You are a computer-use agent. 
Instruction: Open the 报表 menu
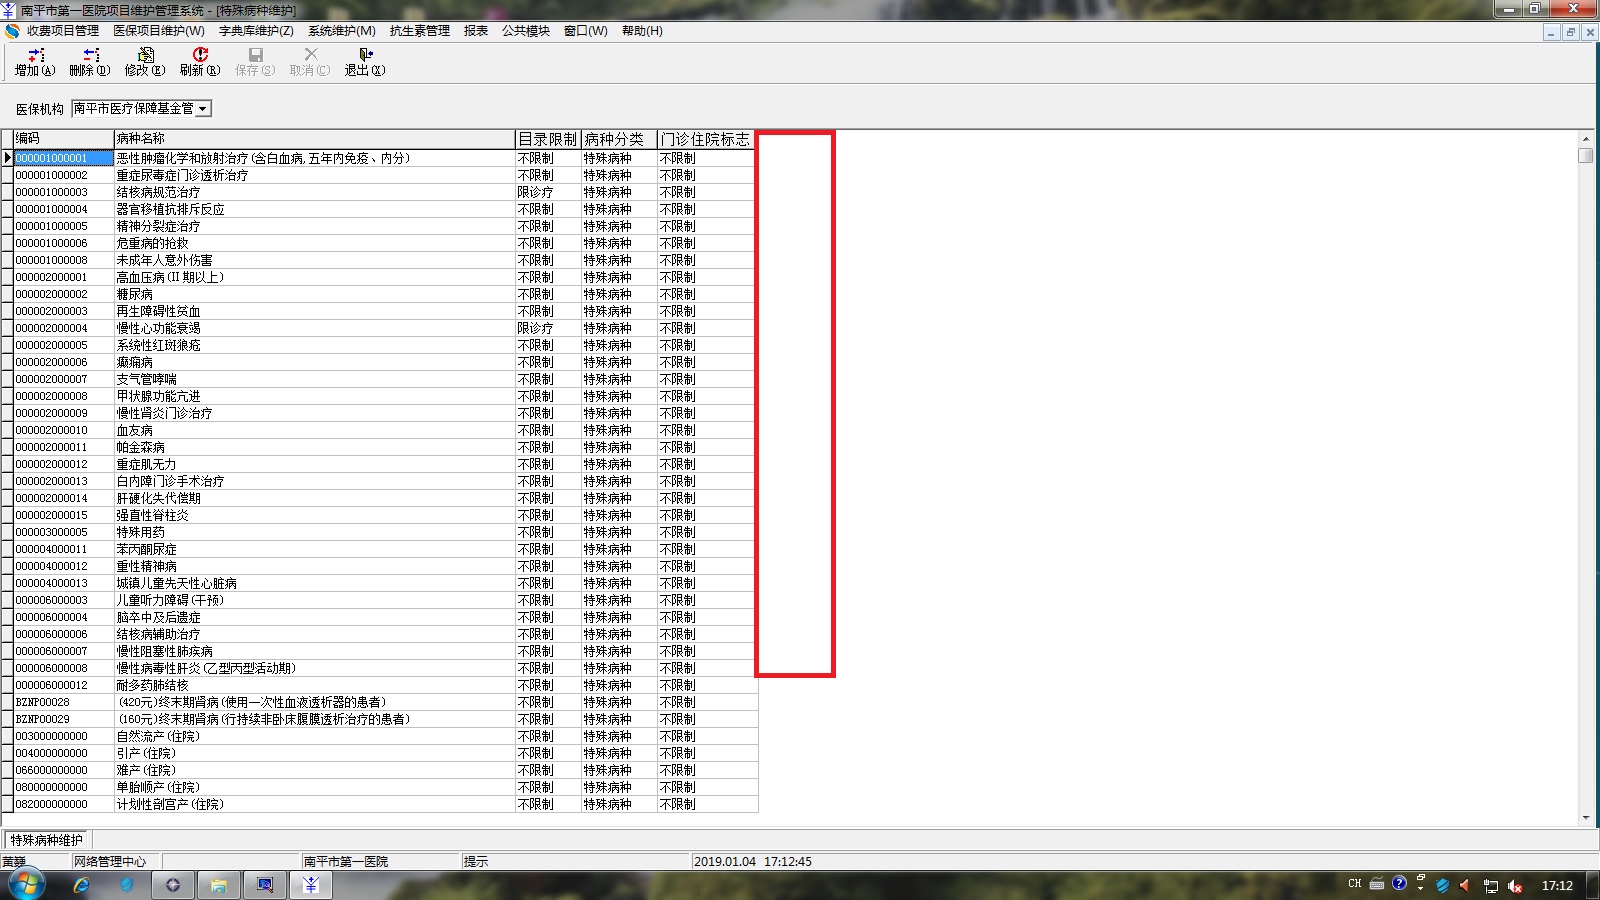(x=476, y=31)
